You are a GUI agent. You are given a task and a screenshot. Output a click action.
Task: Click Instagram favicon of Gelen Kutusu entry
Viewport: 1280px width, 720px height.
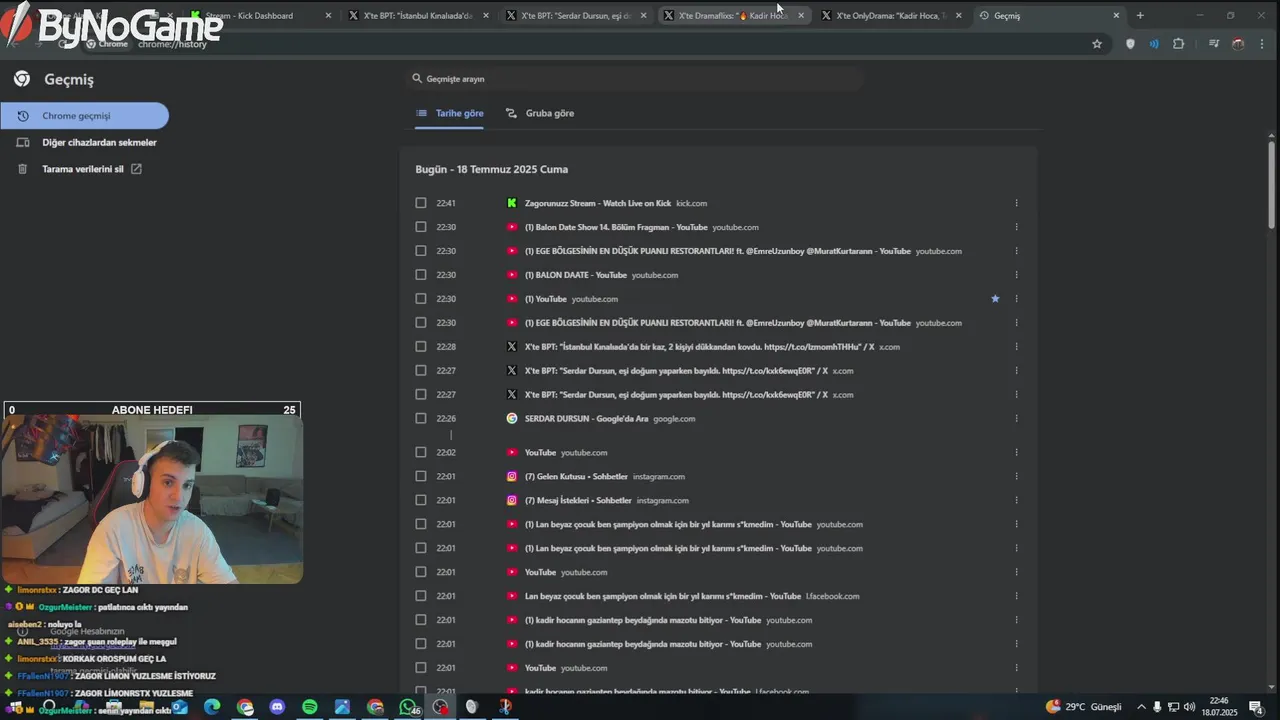coord(512,477)
